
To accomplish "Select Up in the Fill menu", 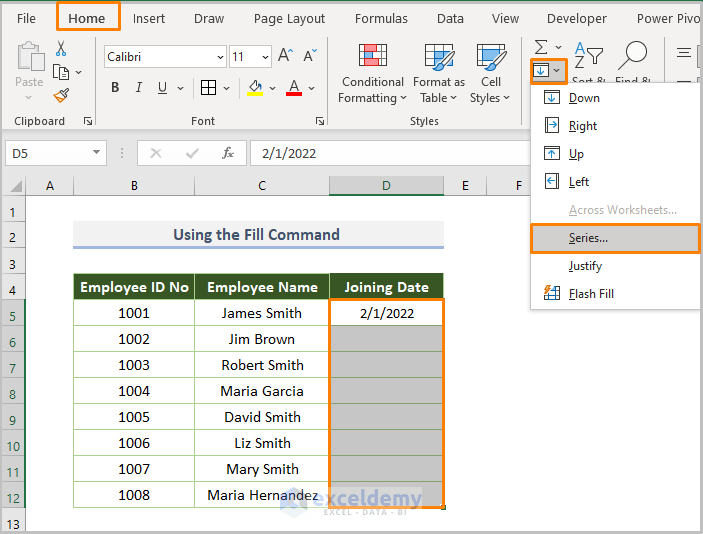I will [x=615, y=154].
